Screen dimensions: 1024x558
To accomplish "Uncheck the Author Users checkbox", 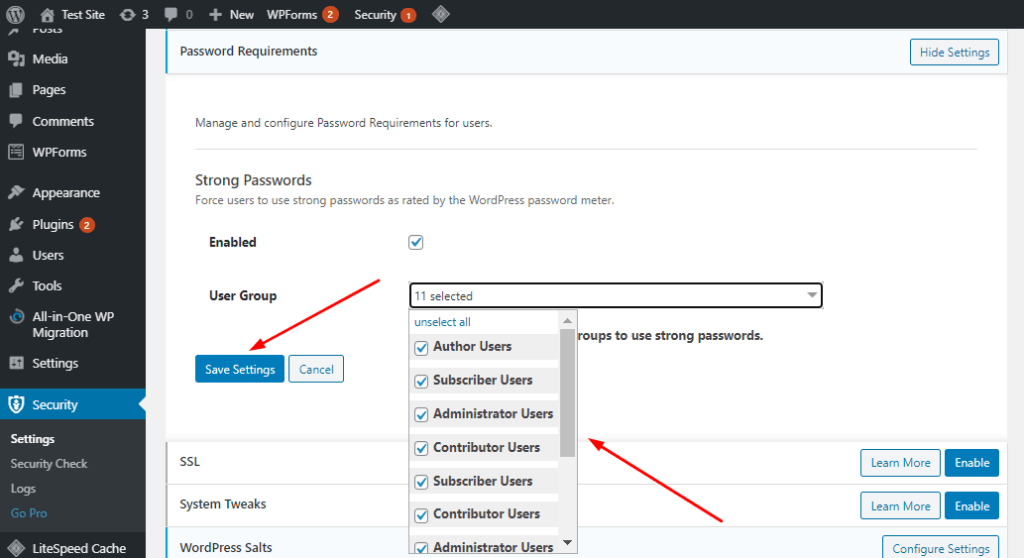I will click(x=421, y=348).
